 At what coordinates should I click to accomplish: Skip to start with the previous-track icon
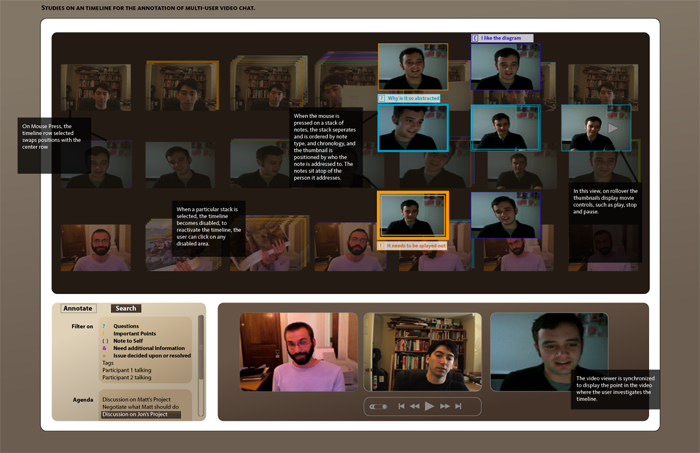click(x=402, y=406)
